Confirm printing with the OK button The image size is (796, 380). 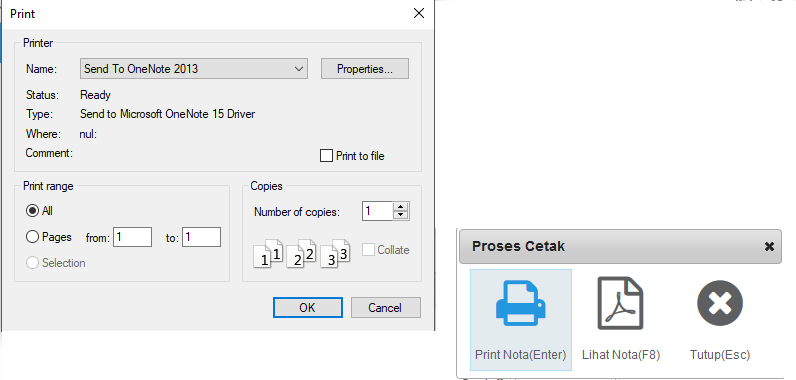[308, 307]
